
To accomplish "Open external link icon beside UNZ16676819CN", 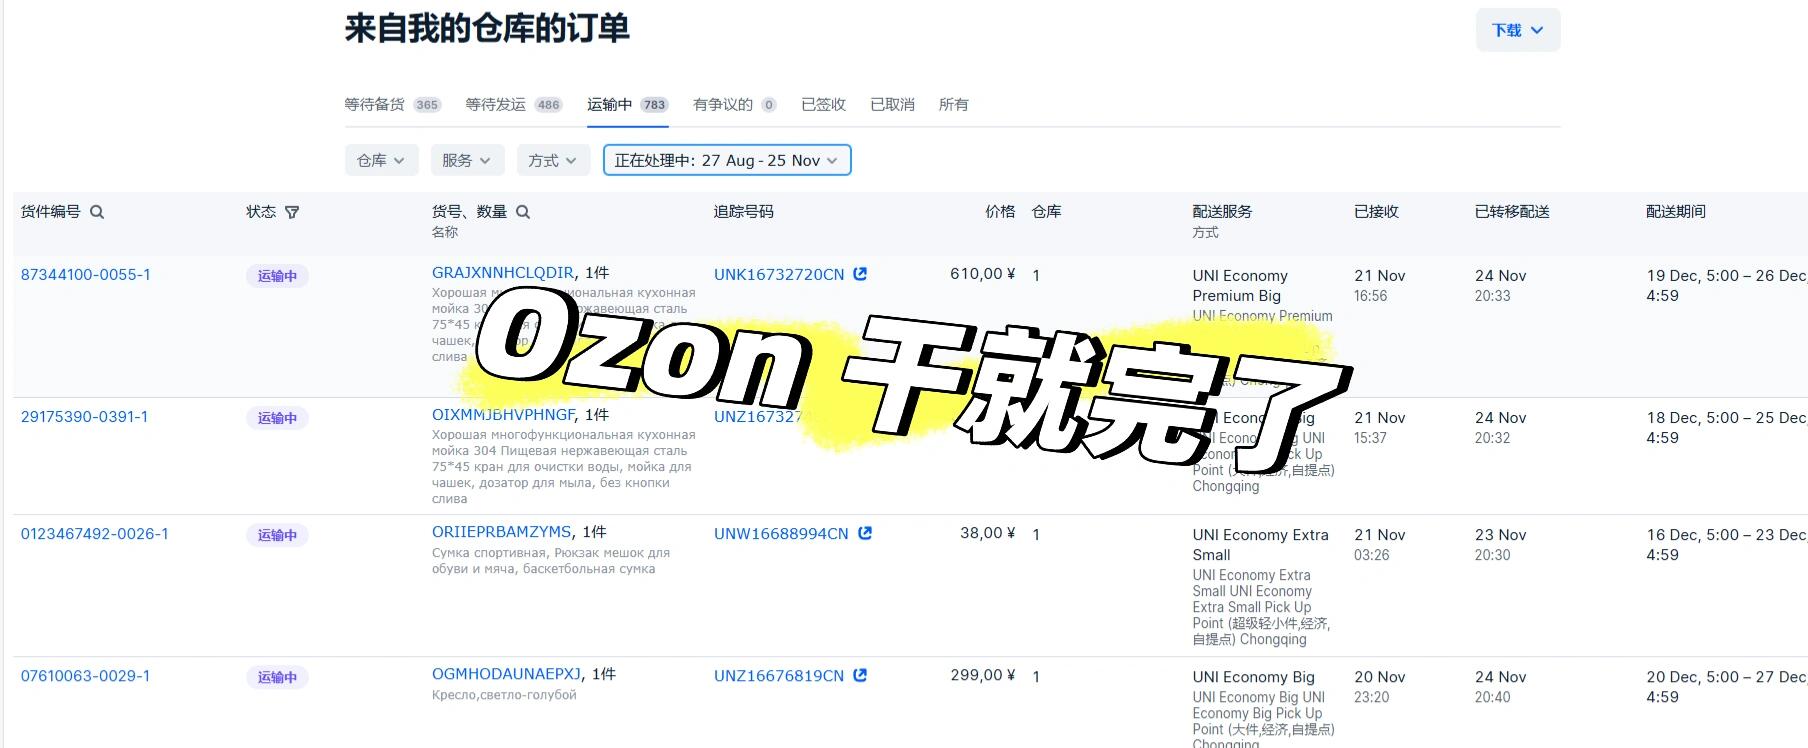I will 860,675.
